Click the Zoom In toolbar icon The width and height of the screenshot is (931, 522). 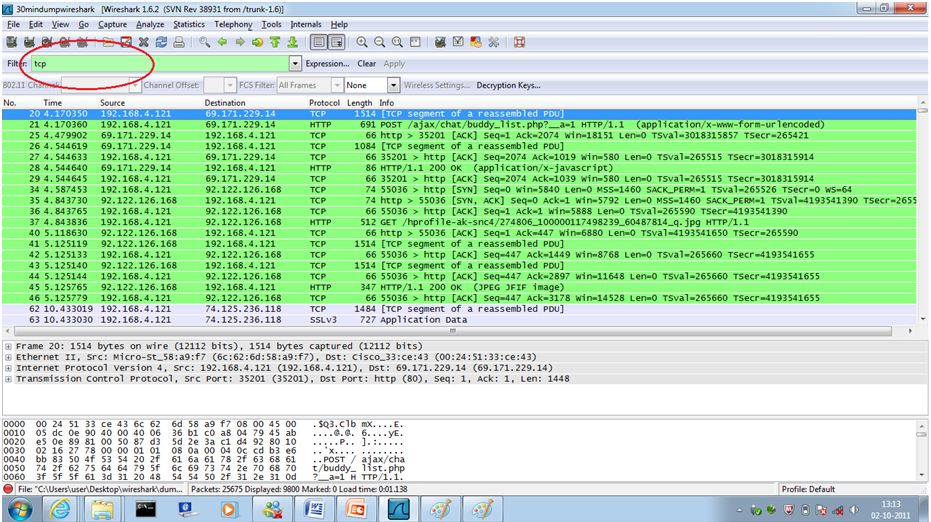[x=362, y=43]
